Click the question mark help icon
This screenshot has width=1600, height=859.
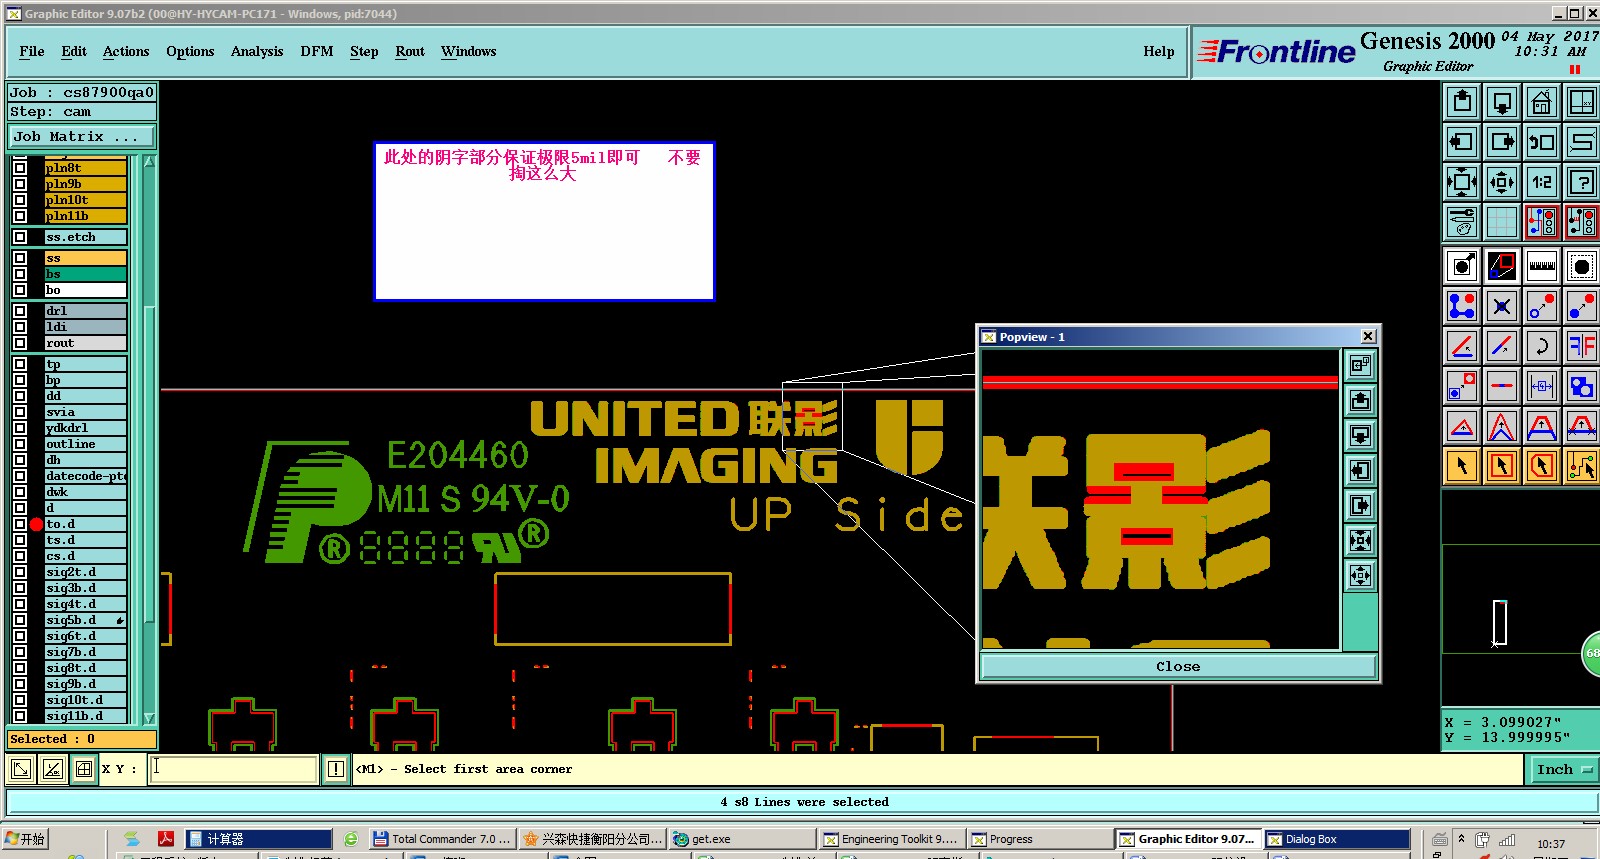1582,182
